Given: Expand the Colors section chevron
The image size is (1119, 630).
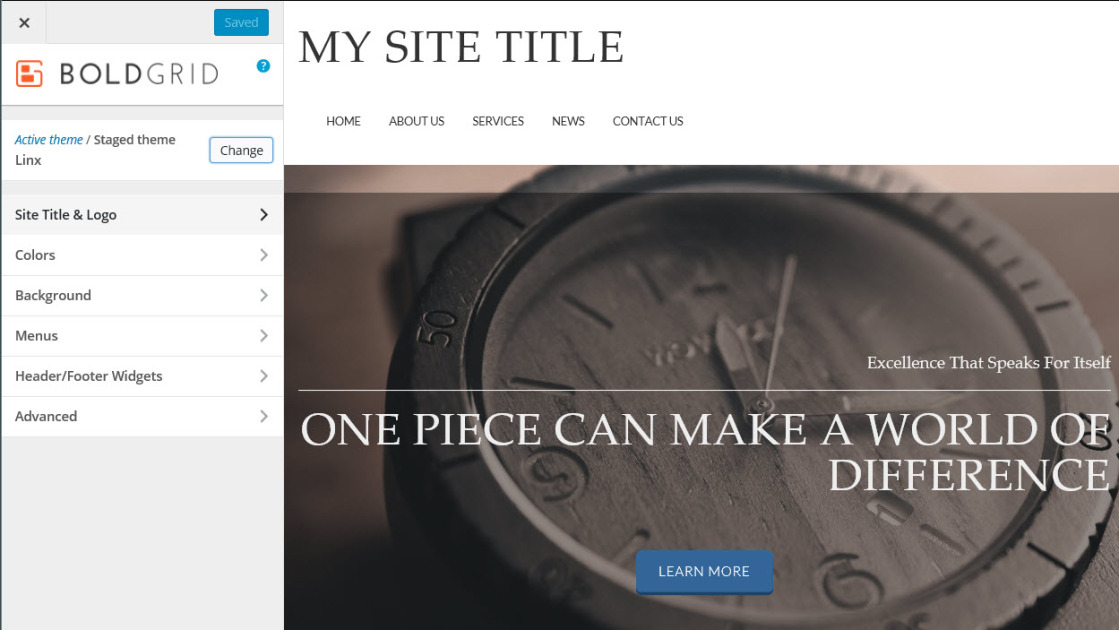Looking at the screenshot, I should click(264, 255).
